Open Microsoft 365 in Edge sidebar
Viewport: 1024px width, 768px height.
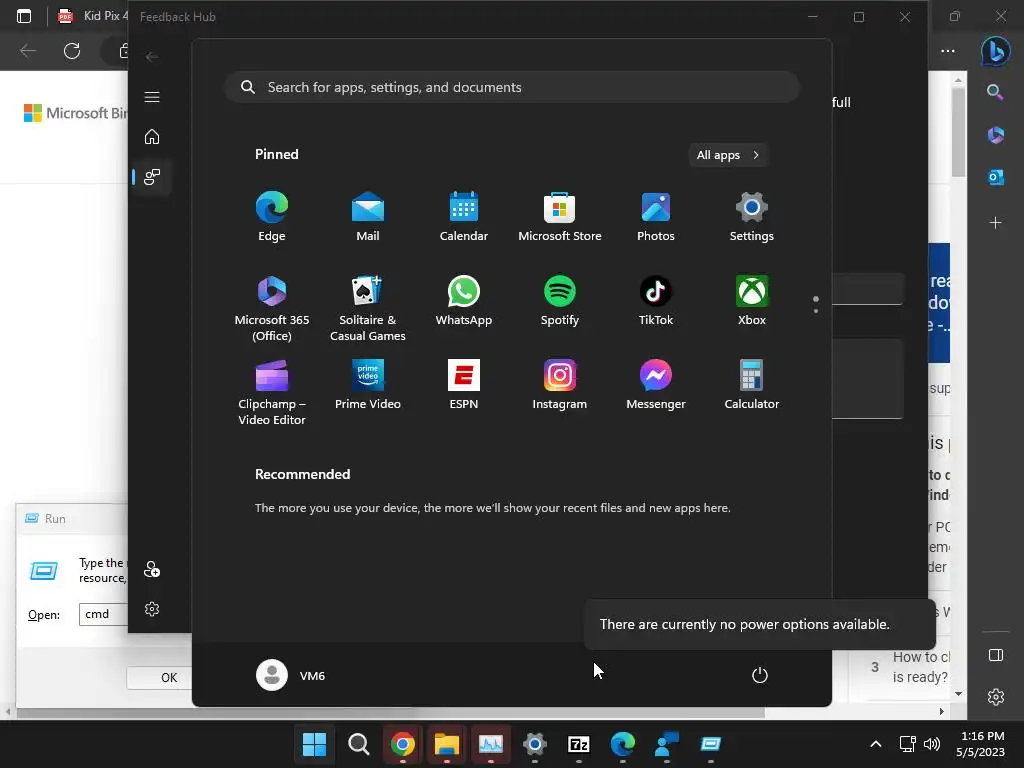995,135
